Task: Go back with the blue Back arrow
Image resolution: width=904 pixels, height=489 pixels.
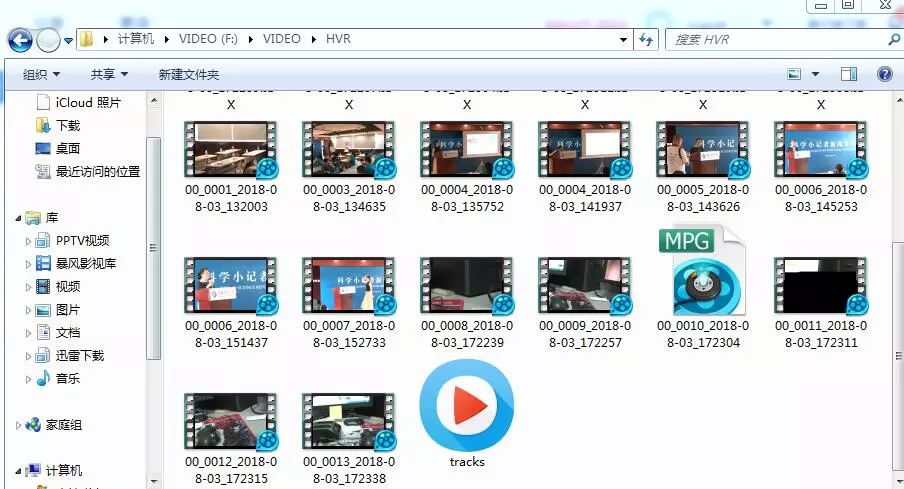Action: click(x=20, y=40)
